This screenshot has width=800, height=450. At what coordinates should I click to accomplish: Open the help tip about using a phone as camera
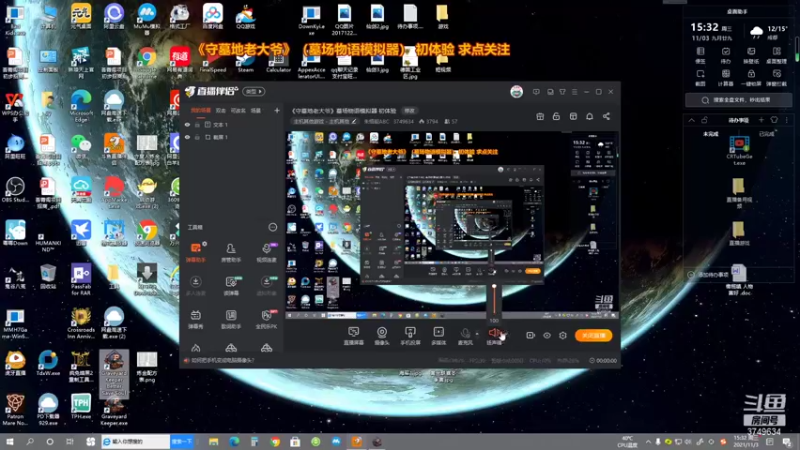[x=222, y=360]
